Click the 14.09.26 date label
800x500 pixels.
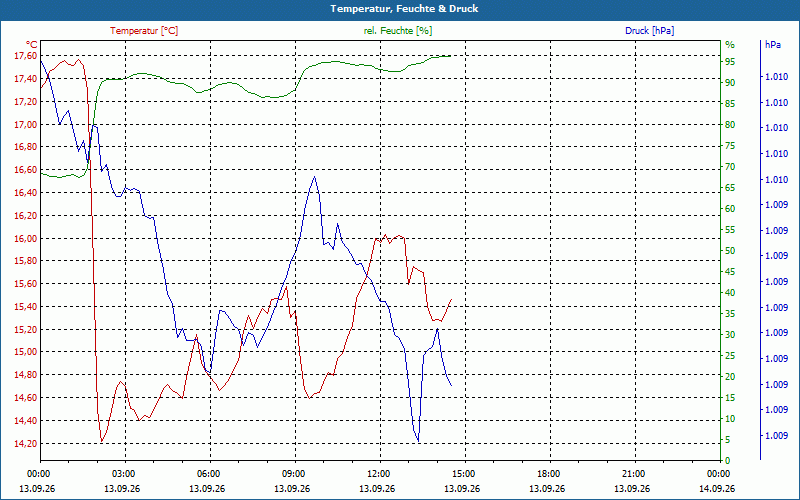tap(717, 489)
